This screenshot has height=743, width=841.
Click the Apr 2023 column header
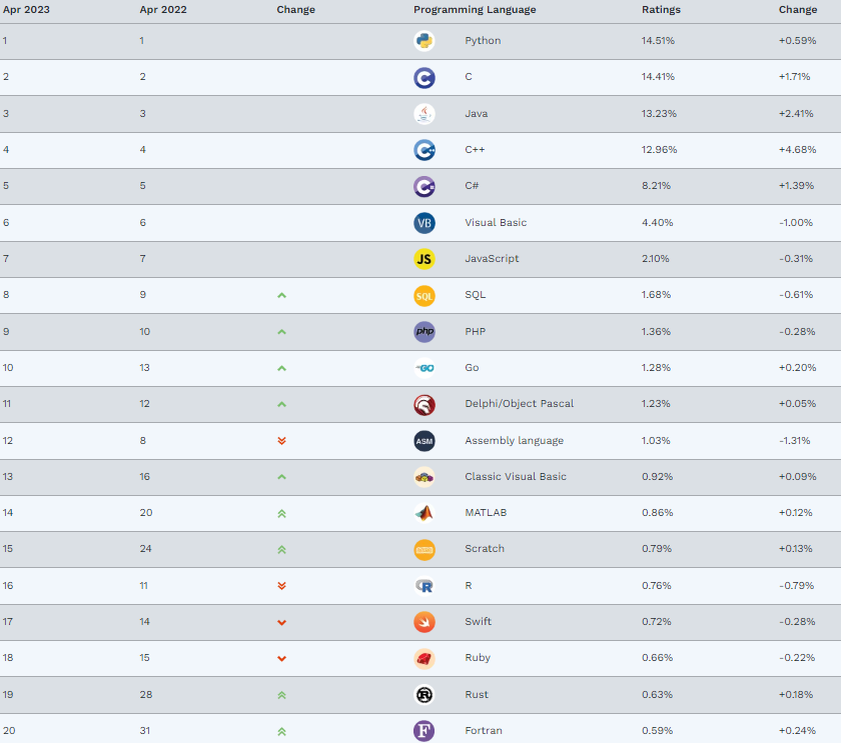pyautogui.click(x=26, y=10)
